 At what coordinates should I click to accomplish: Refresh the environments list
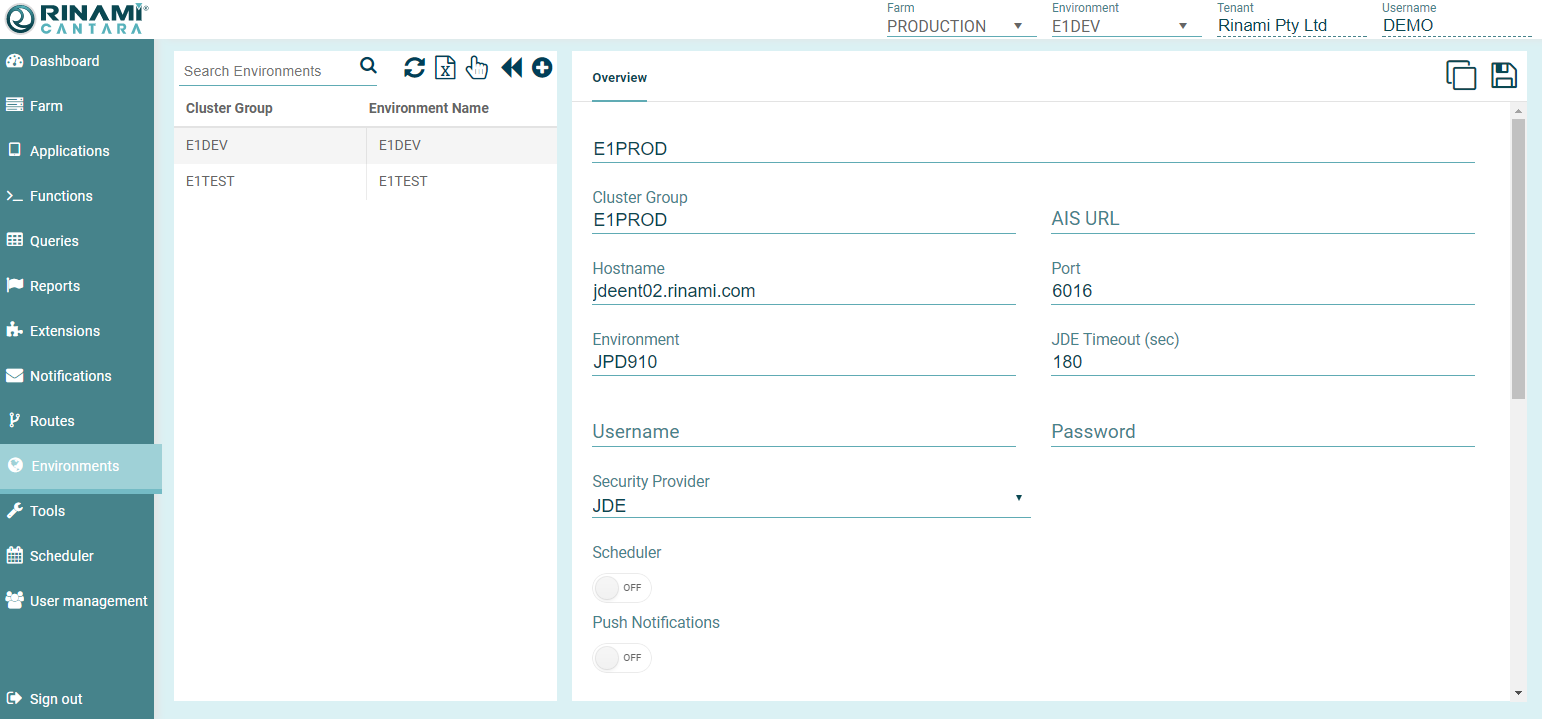(x=414, y=68)
